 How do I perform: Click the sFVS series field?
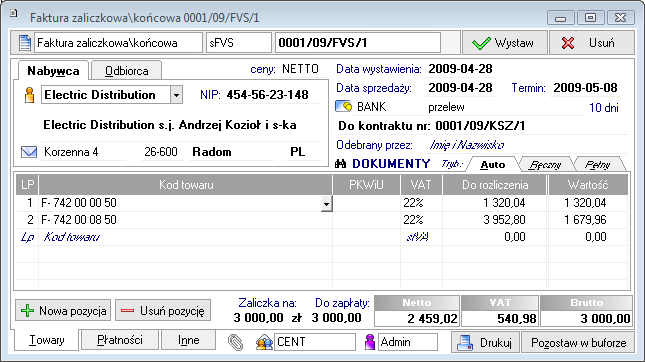click(x=239, y=43)
